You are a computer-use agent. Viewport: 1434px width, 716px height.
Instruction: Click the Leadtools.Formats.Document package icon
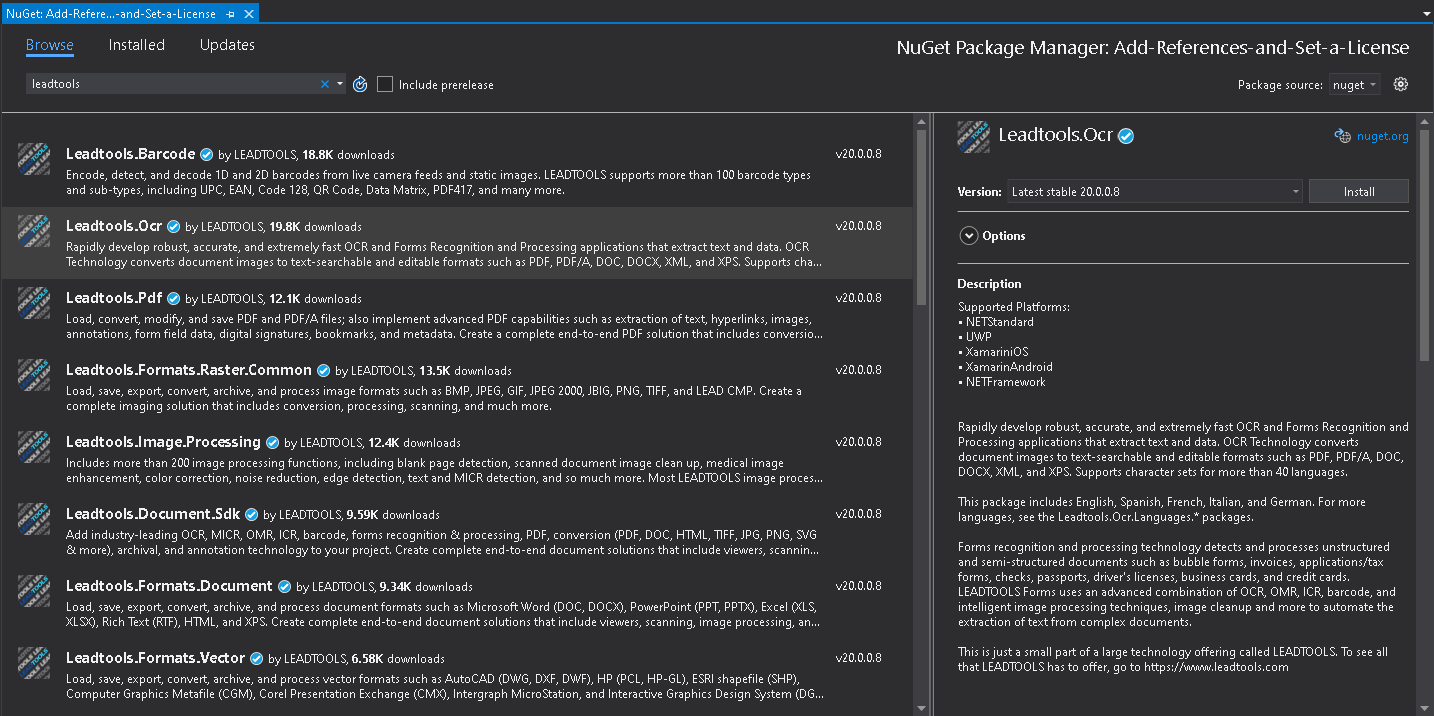click(x=34, y=591)
